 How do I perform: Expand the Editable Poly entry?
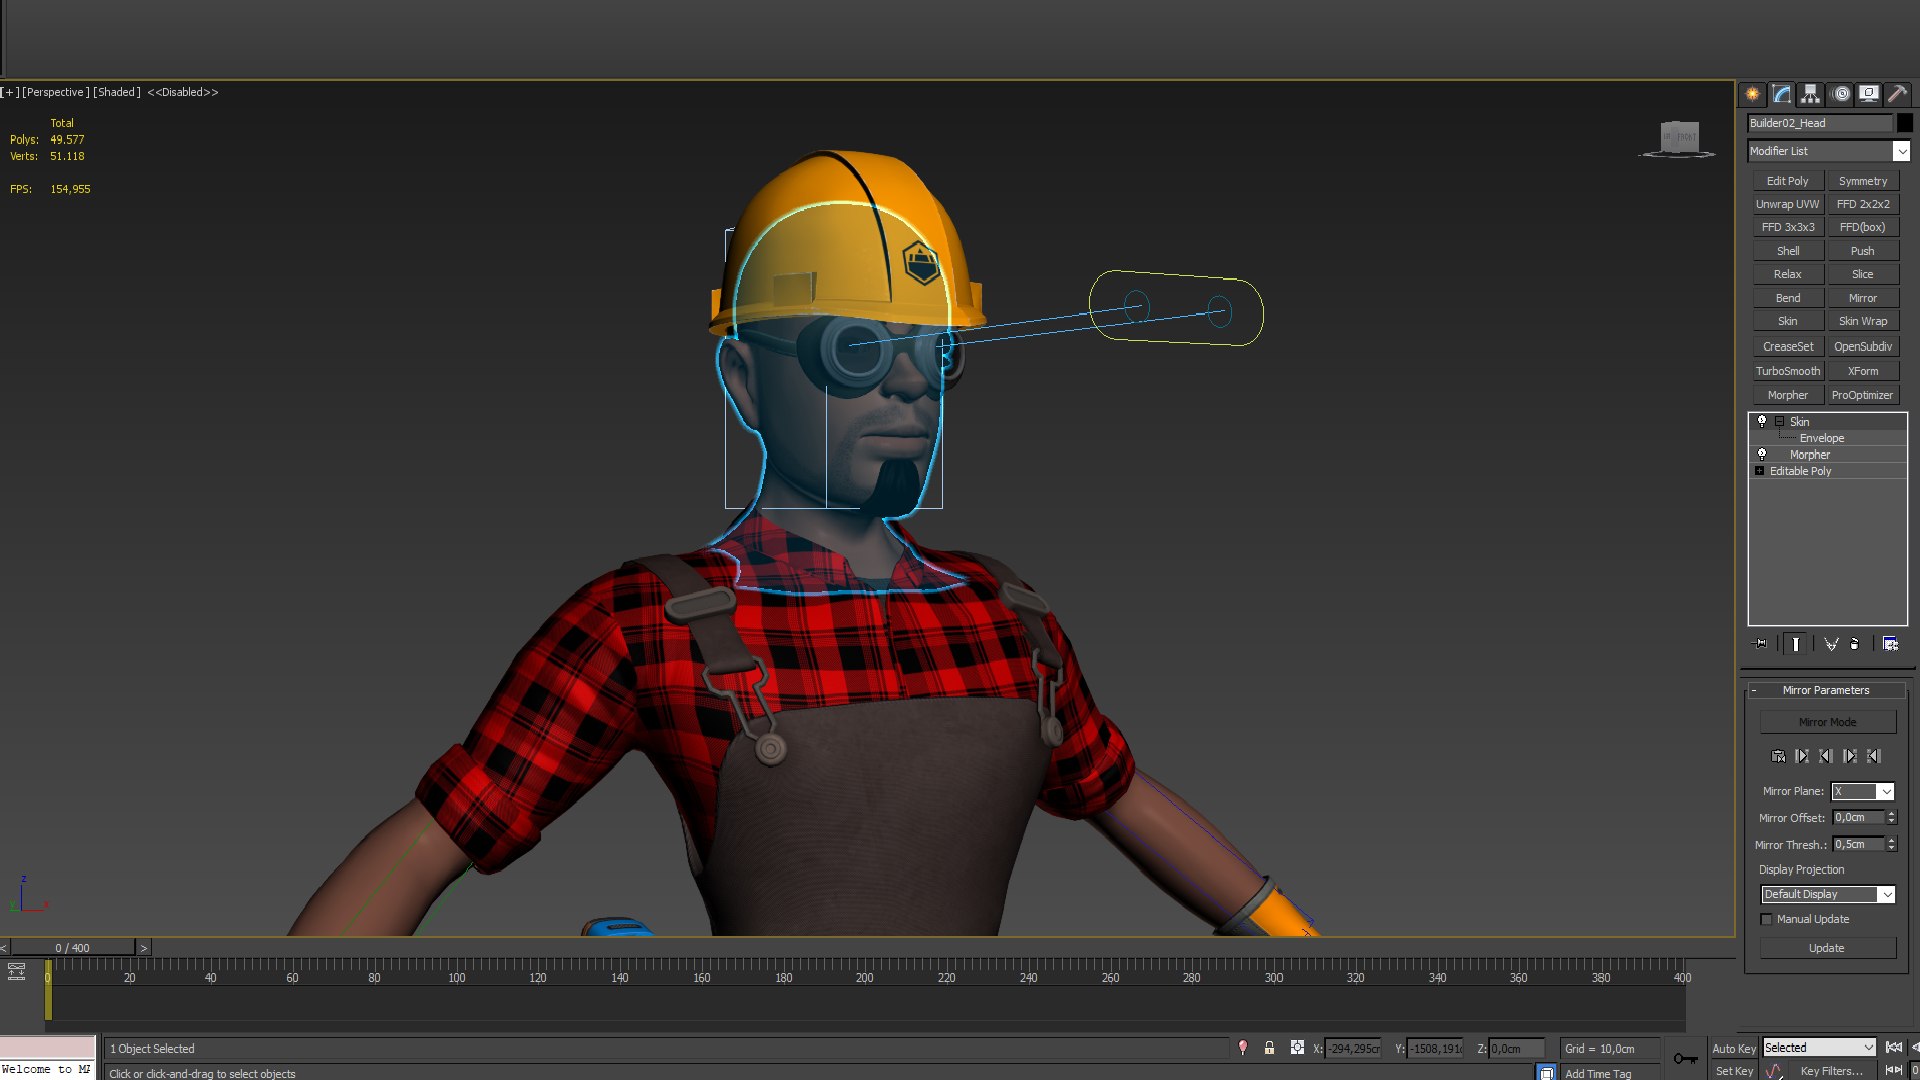coord(1759,471)
